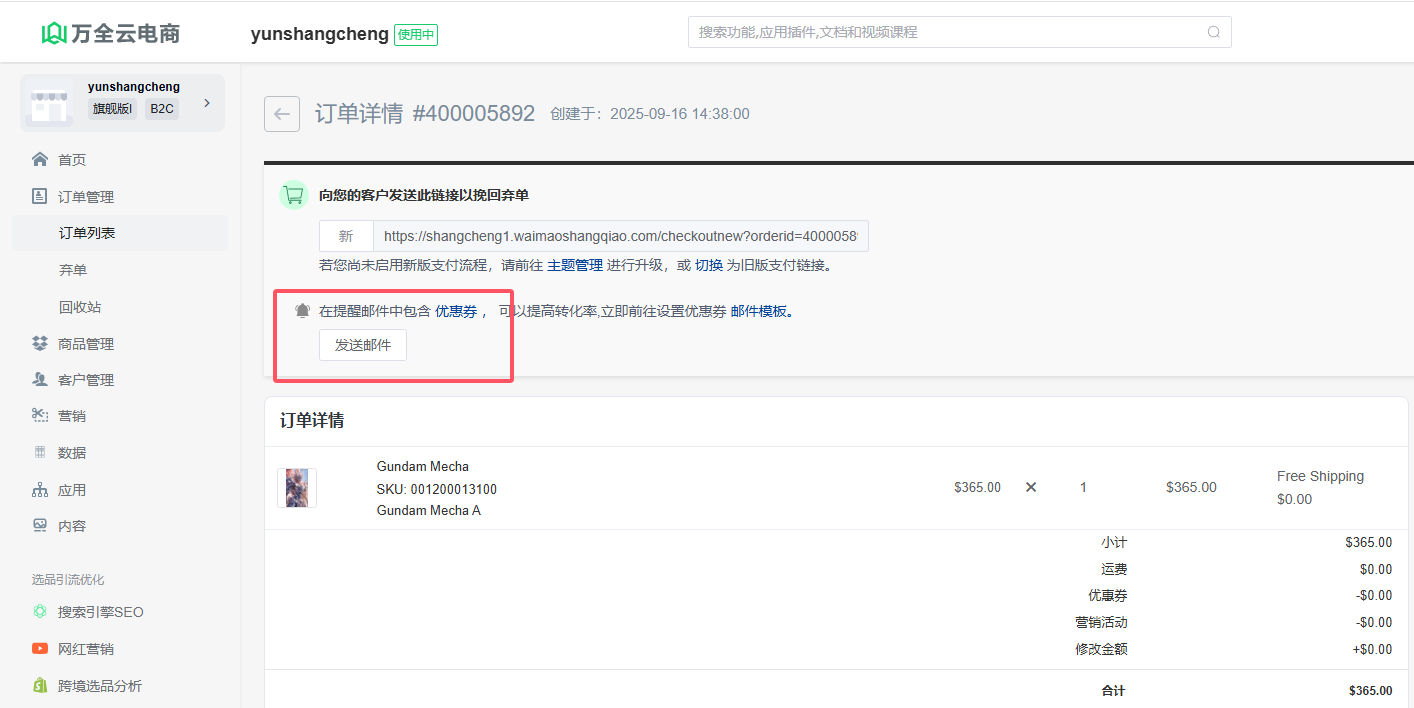Click the back arrow beside 订单详情
Viewport: 1414px width, 708px height.
coord(282,114)
